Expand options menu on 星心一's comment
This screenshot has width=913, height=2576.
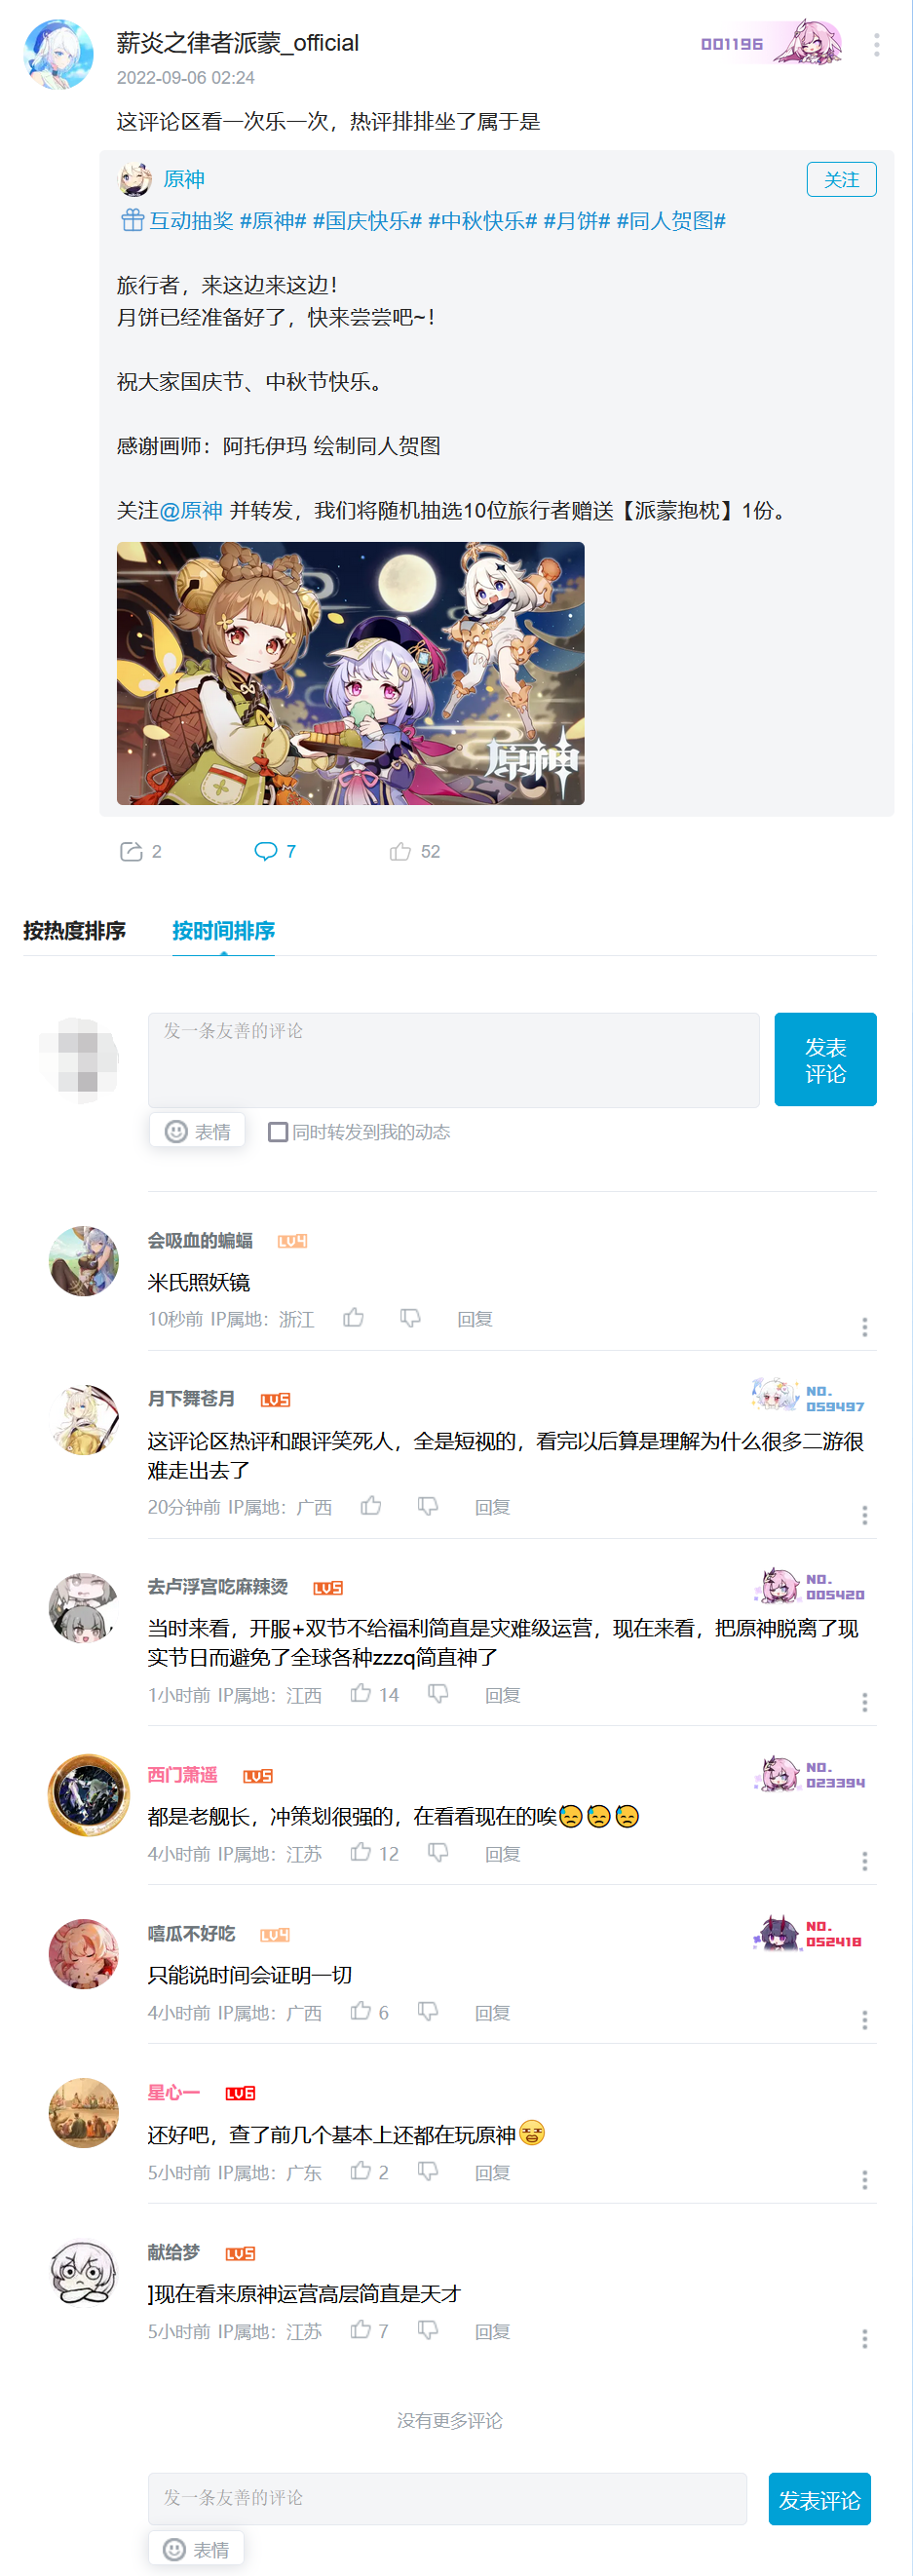coord(864,2180)
